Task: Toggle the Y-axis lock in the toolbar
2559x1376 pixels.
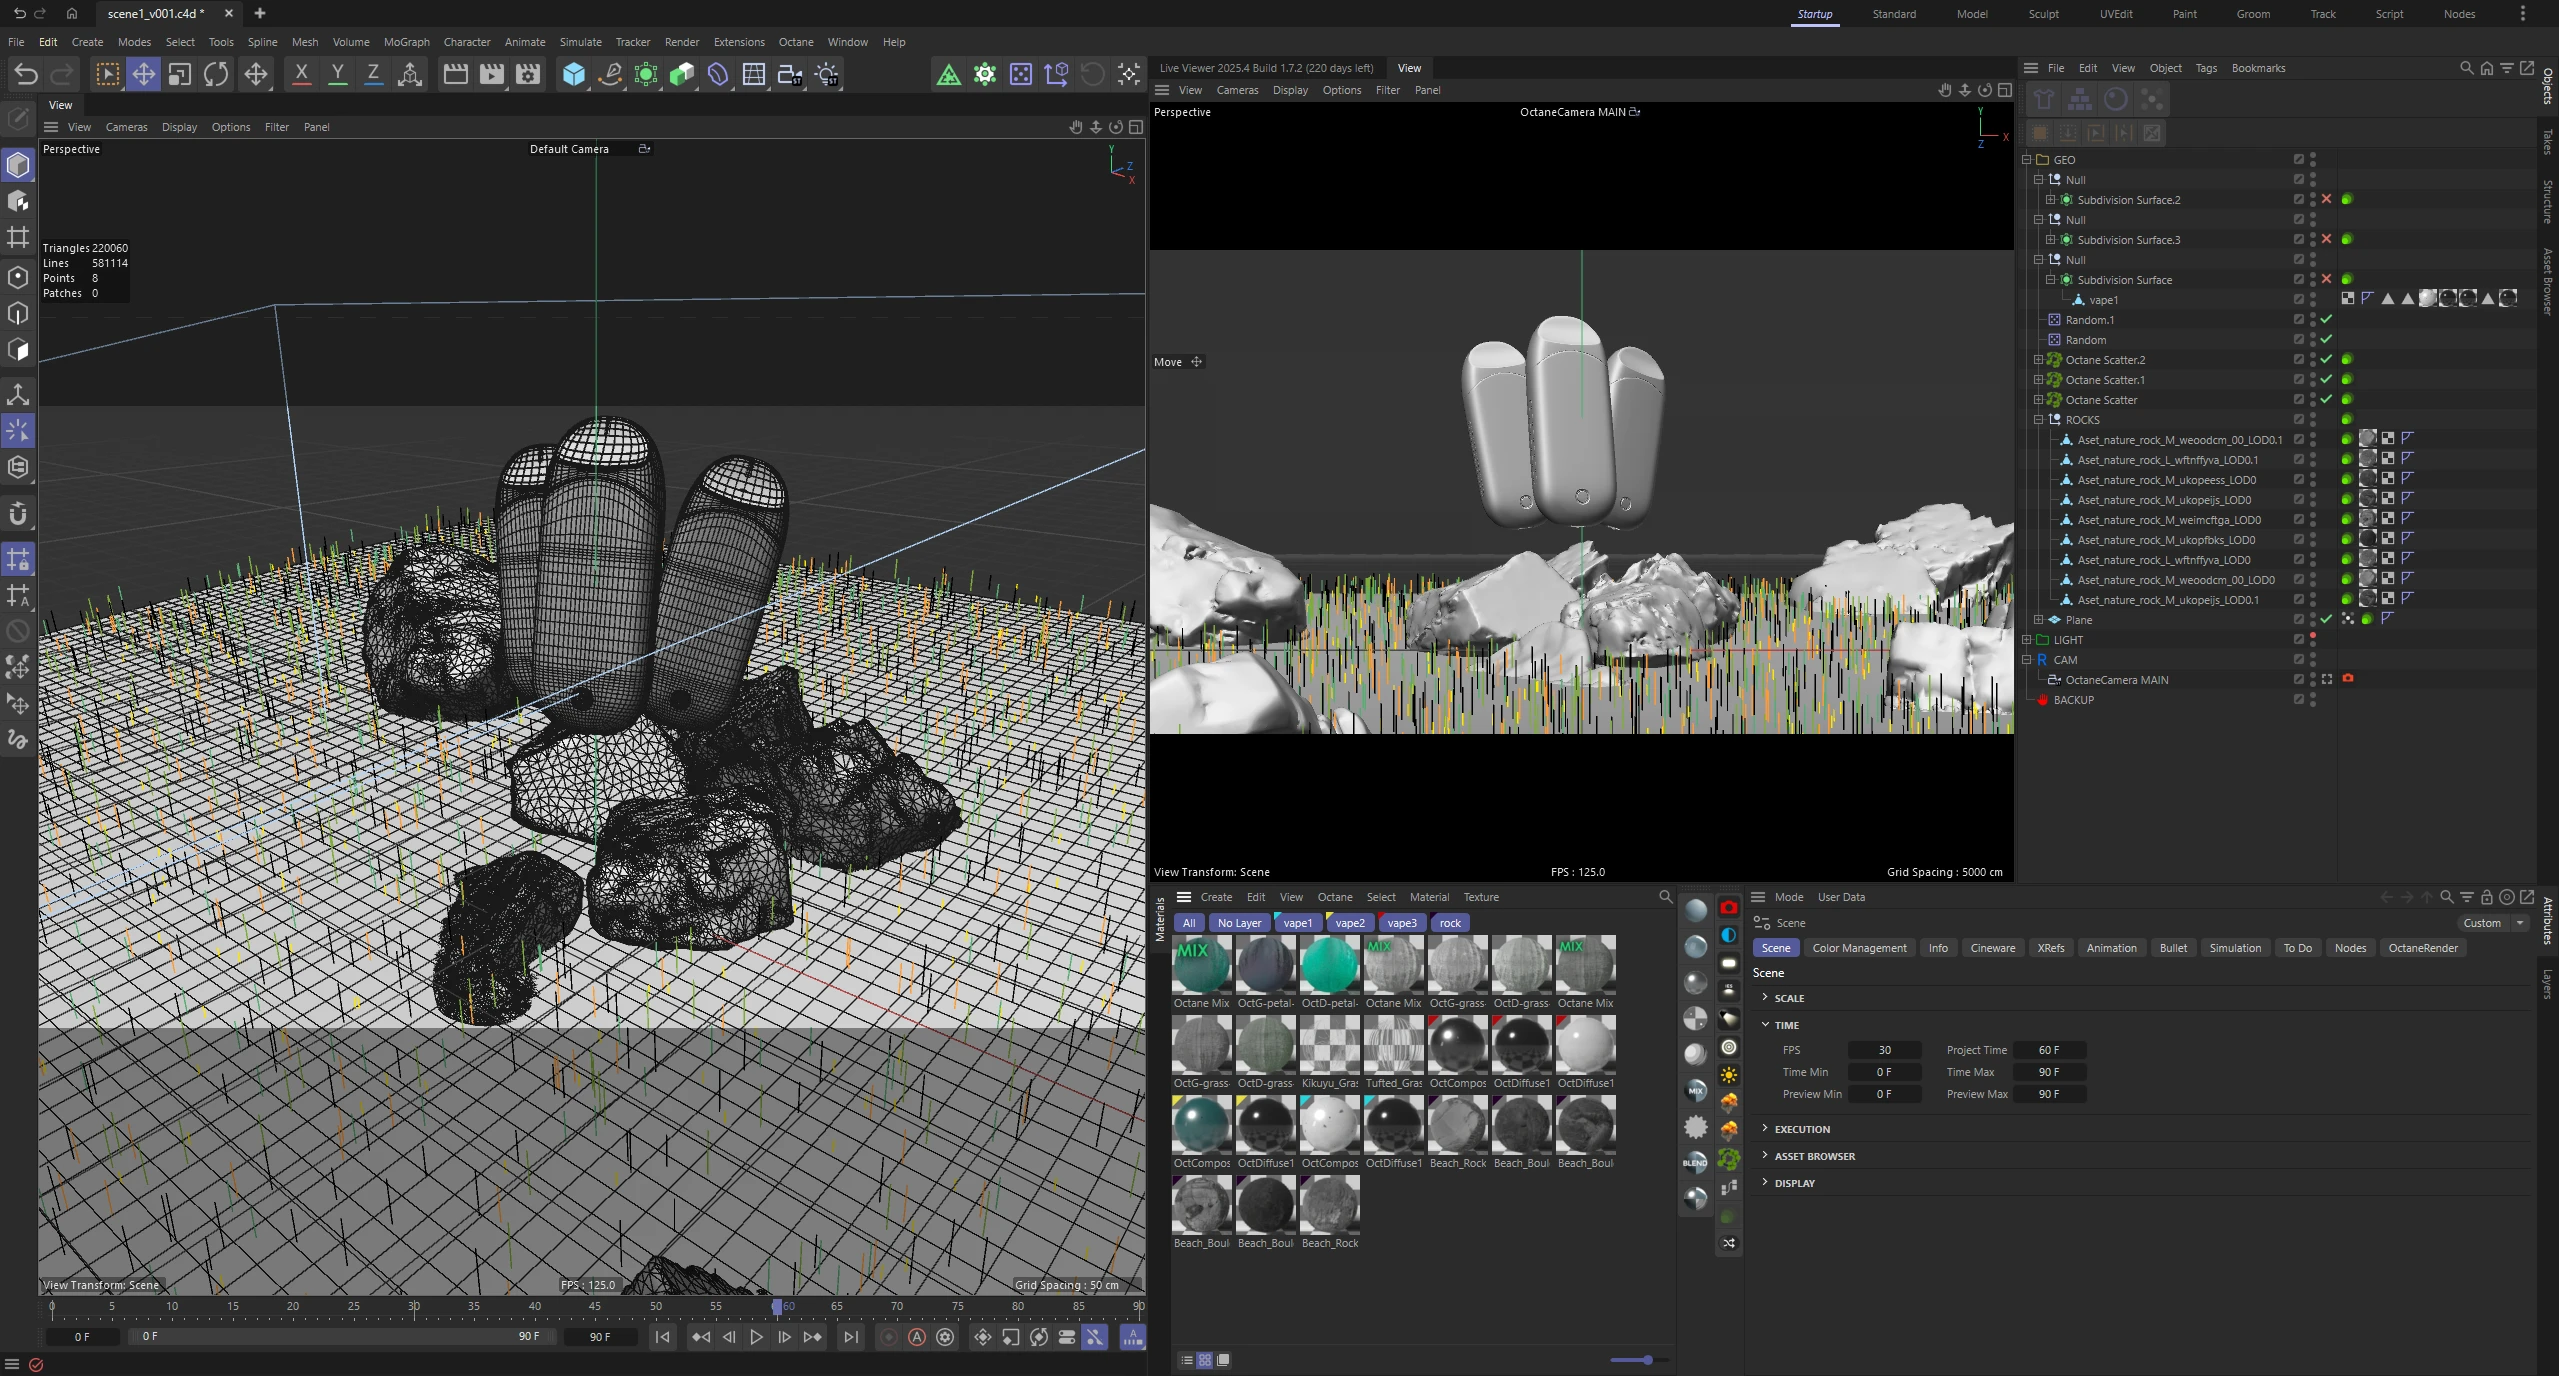Action: tap(337, 74)
